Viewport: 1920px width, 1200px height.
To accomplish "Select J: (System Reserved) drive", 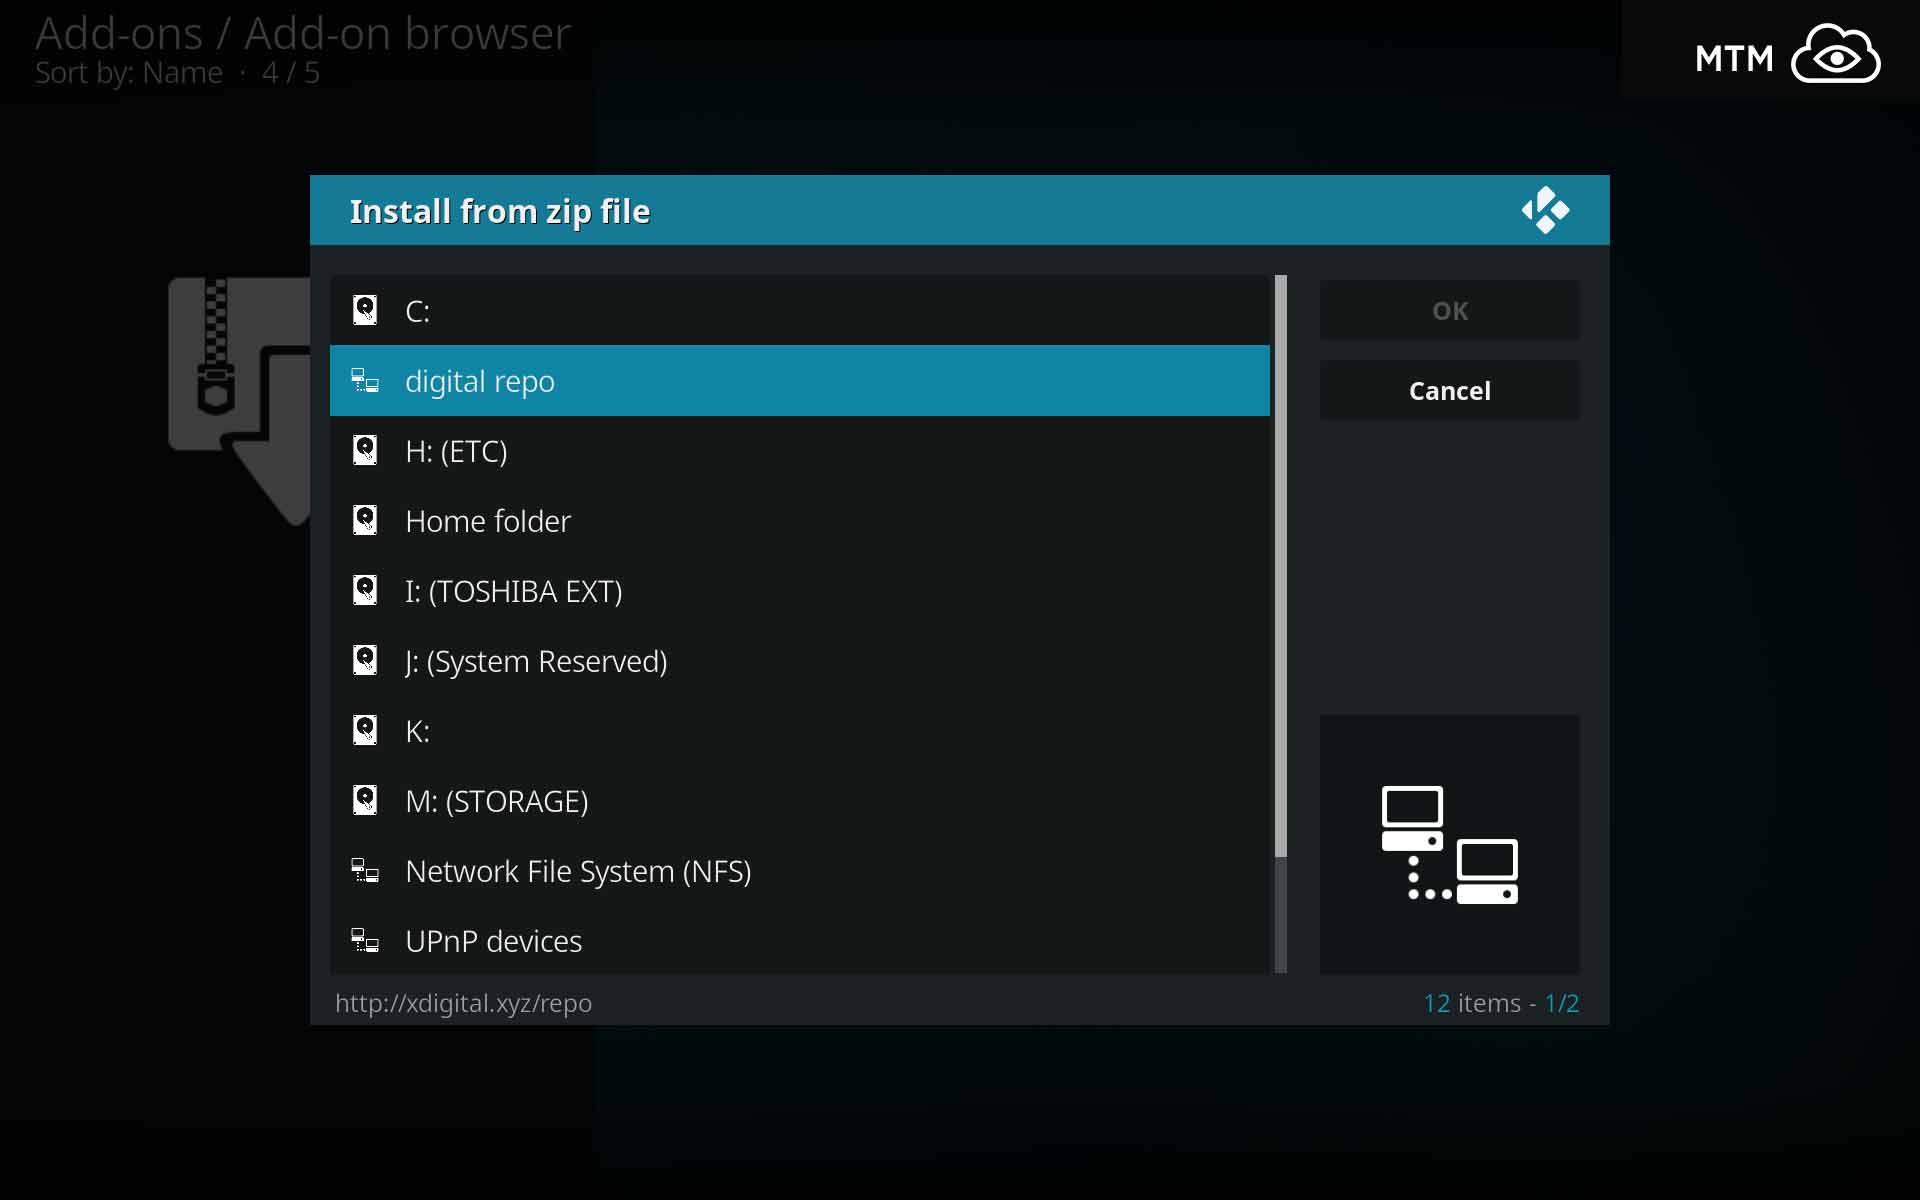I will pos(800,660).
